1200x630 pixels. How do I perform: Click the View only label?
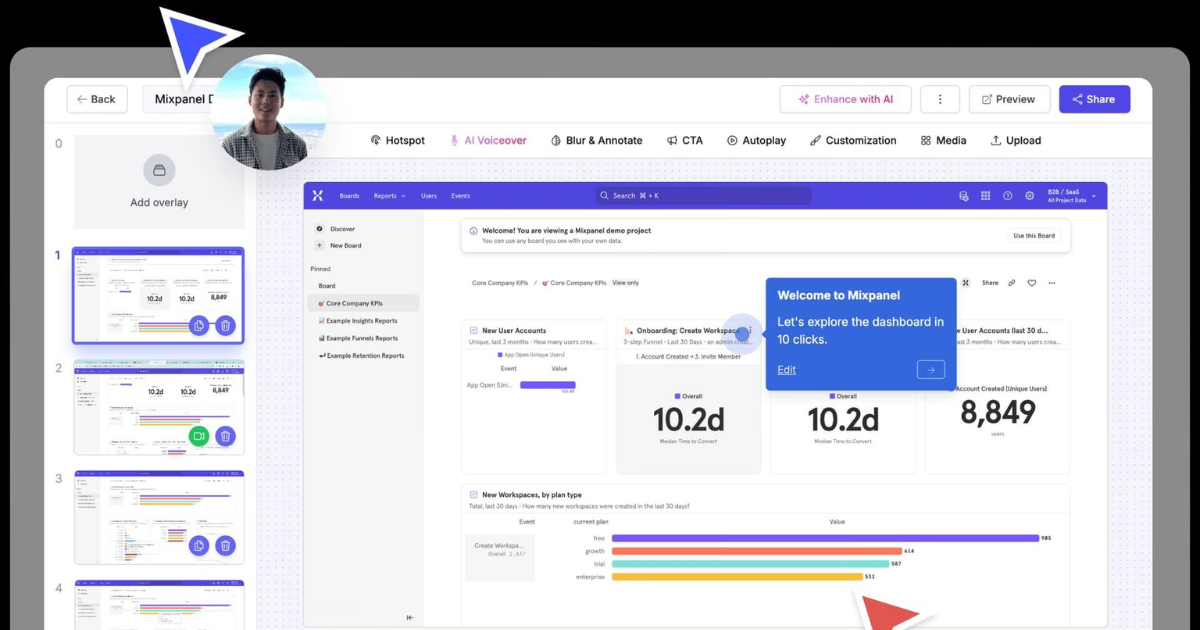click(625, 283)
